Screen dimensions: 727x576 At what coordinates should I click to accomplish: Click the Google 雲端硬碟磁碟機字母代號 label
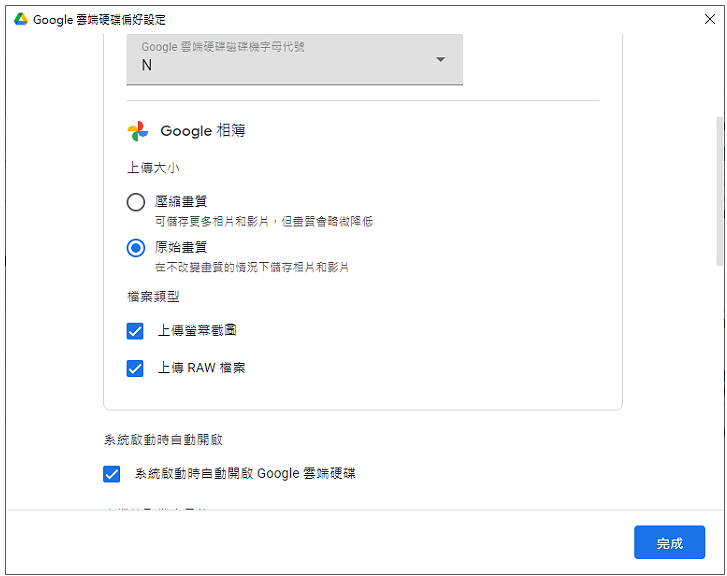coord(223,47)
